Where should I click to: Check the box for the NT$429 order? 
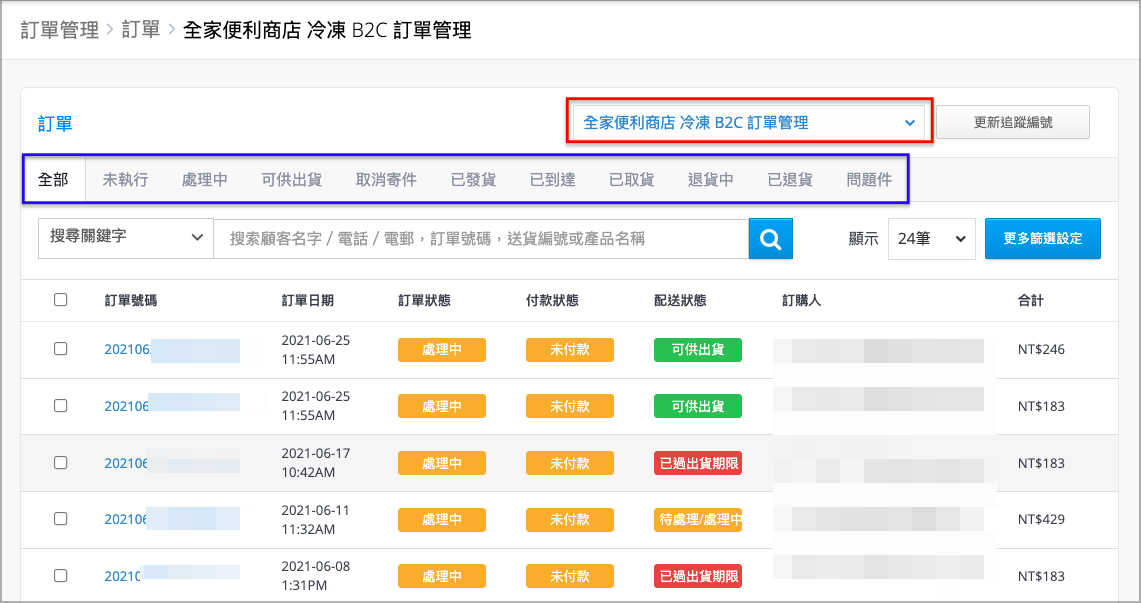click(60, 519)
